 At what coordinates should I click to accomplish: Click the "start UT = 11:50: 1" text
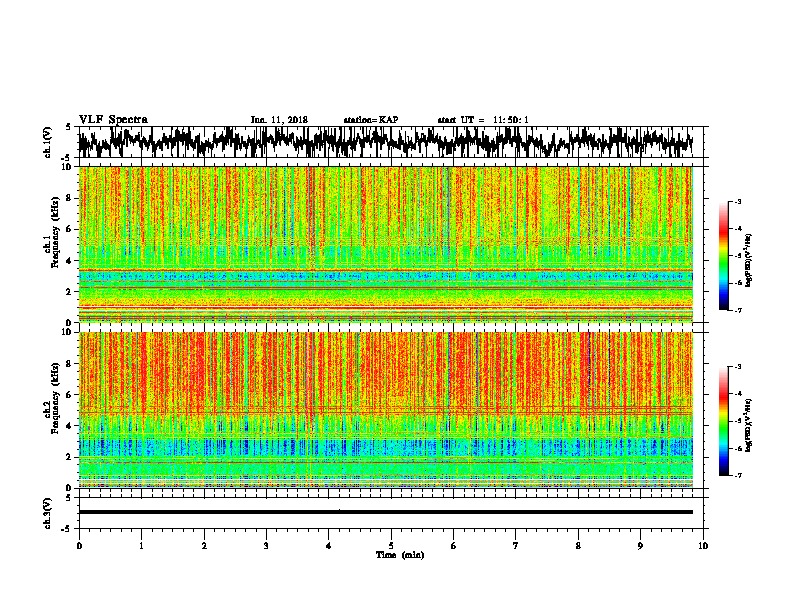[483, 120]
